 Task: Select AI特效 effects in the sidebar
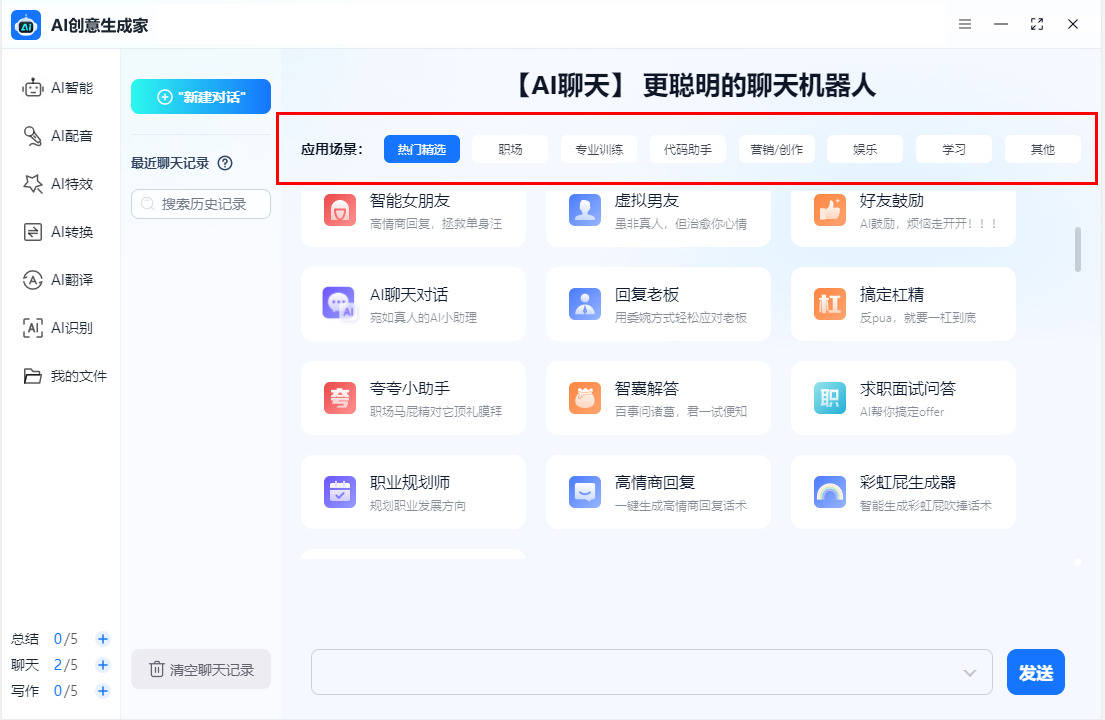[58, 184]
